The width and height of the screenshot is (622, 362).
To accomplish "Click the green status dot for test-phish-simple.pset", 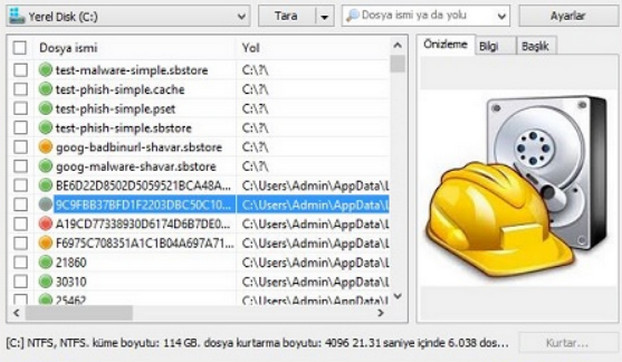I will (x=46, y=108).
